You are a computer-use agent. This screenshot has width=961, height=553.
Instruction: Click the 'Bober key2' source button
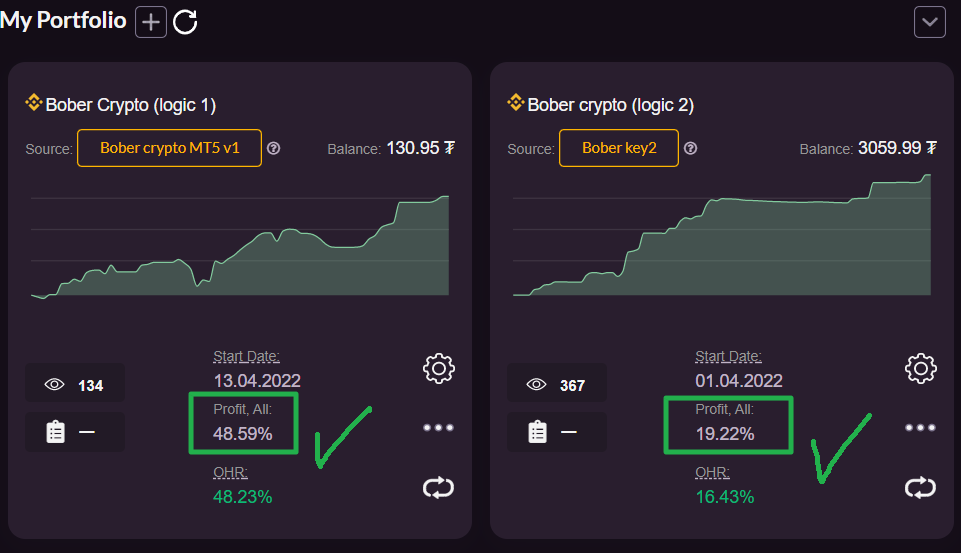[x=618, y=148]
